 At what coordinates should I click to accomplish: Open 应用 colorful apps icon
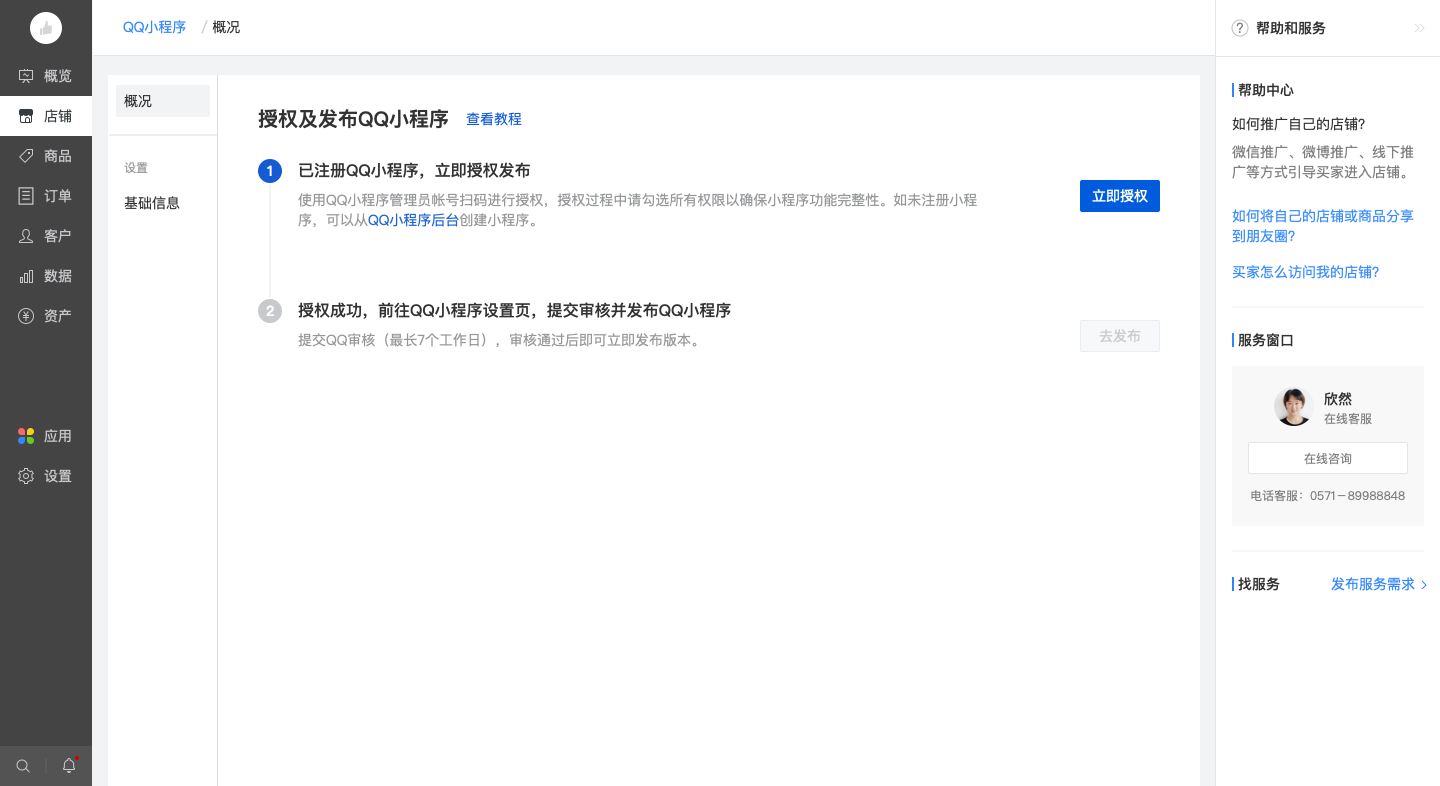point(26,436)
